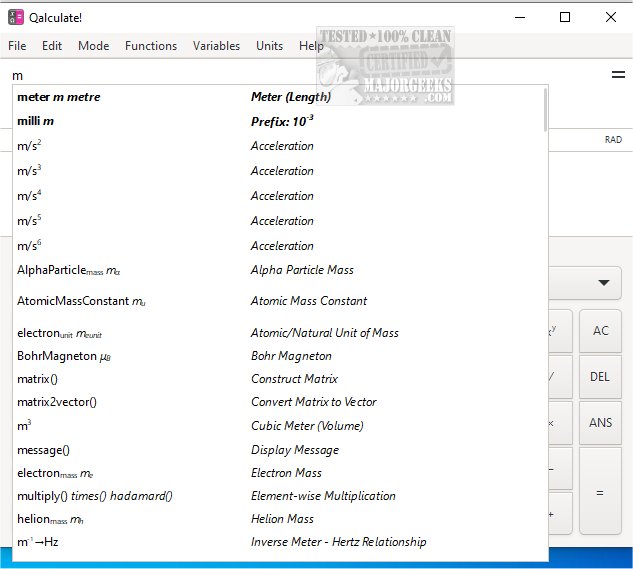Open the Mode menu

tap(93, 46)
